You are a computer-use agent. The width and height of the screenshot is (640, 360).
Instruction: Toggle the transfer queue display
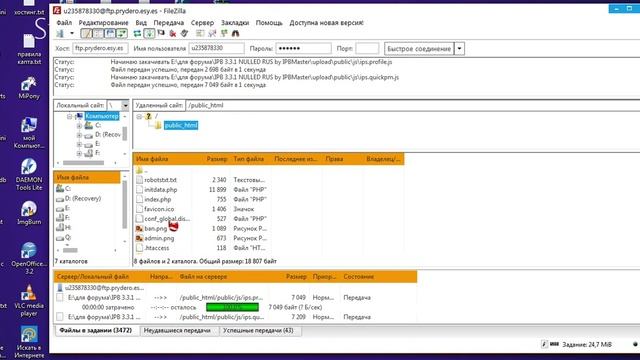(122, 33)
